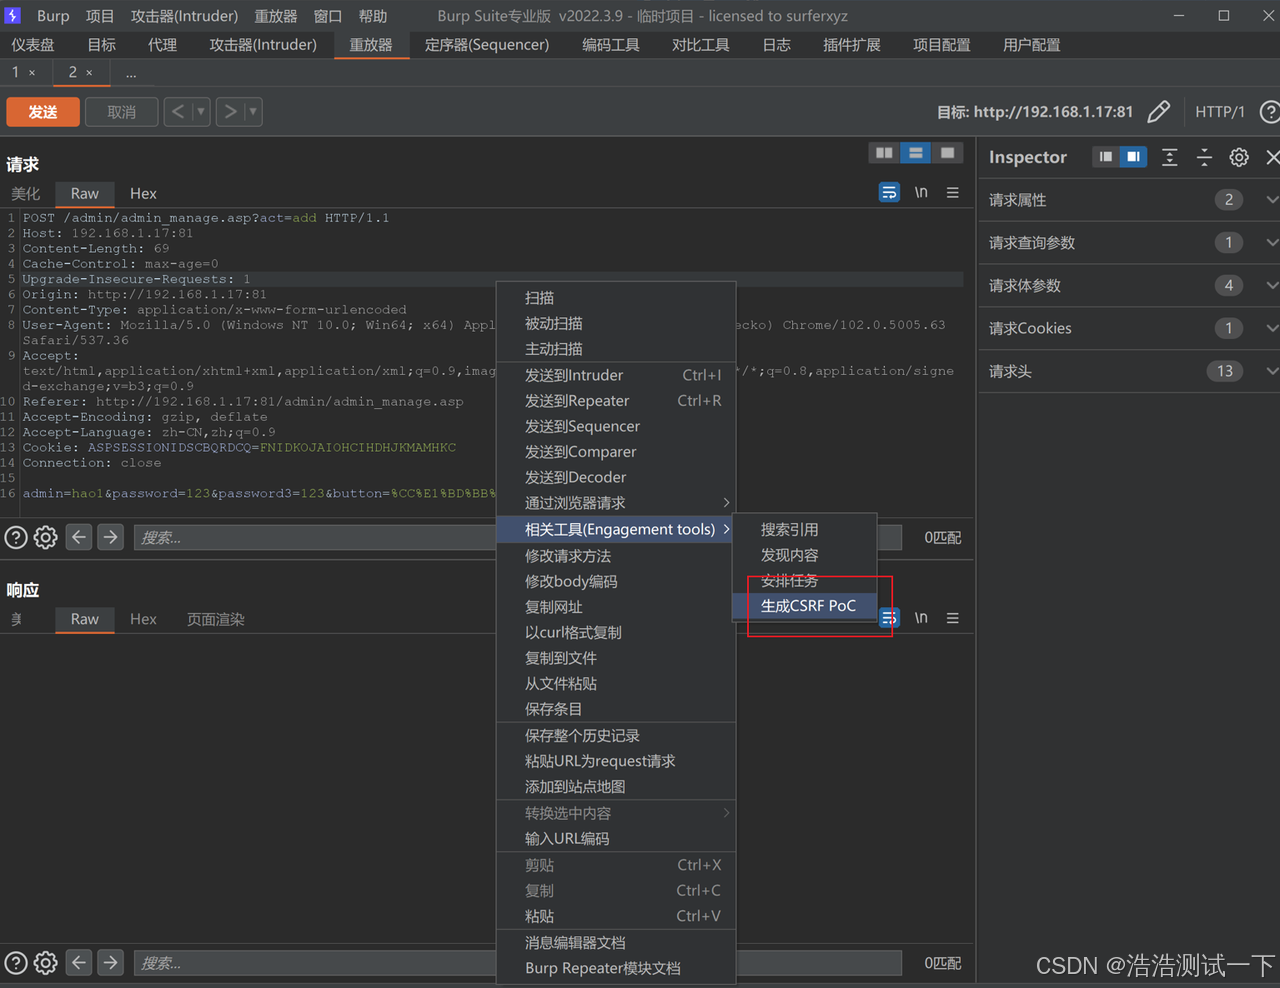Open response editor hamburger menu
The width and height of the screenshot is (1280, 988).
(953, 618)
